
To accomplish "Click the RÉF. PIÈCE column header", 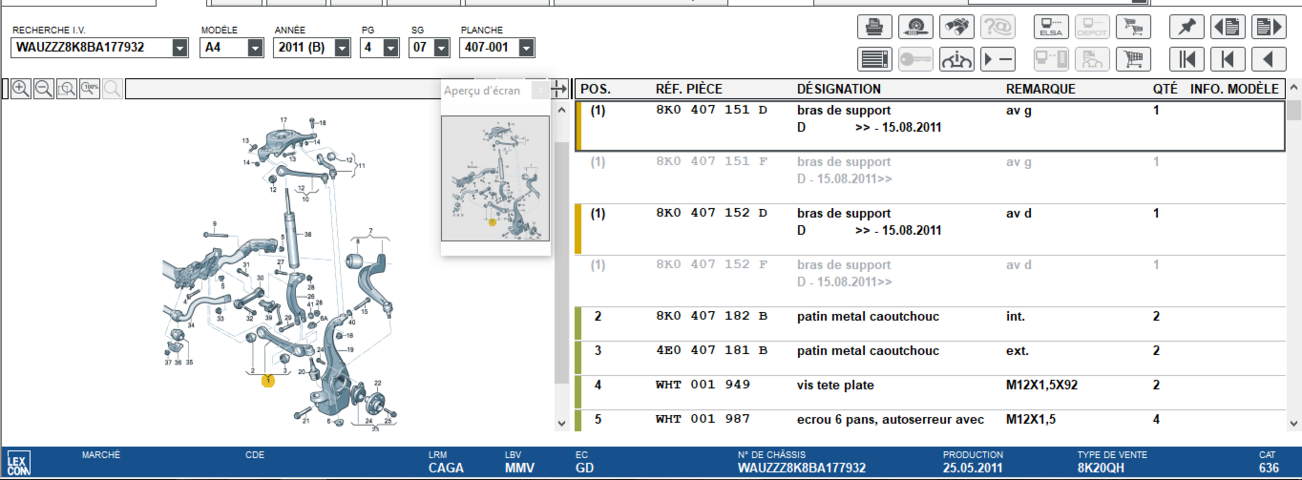I will point(689,89).
